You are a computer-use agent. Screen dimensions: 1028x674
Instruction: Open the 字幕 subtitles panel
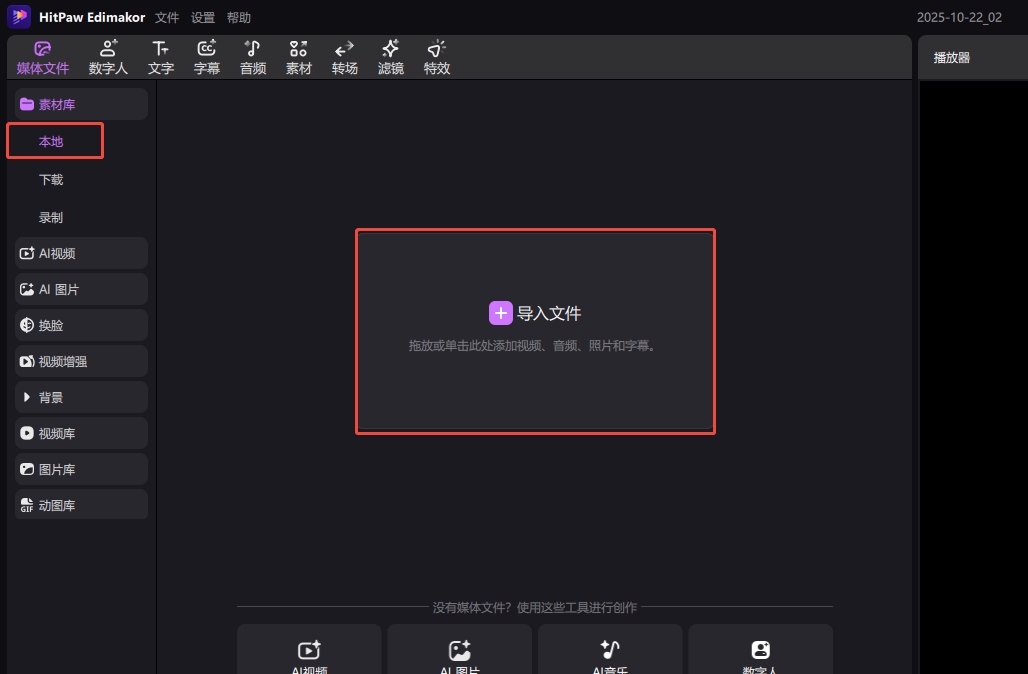[x=207, y=57]
